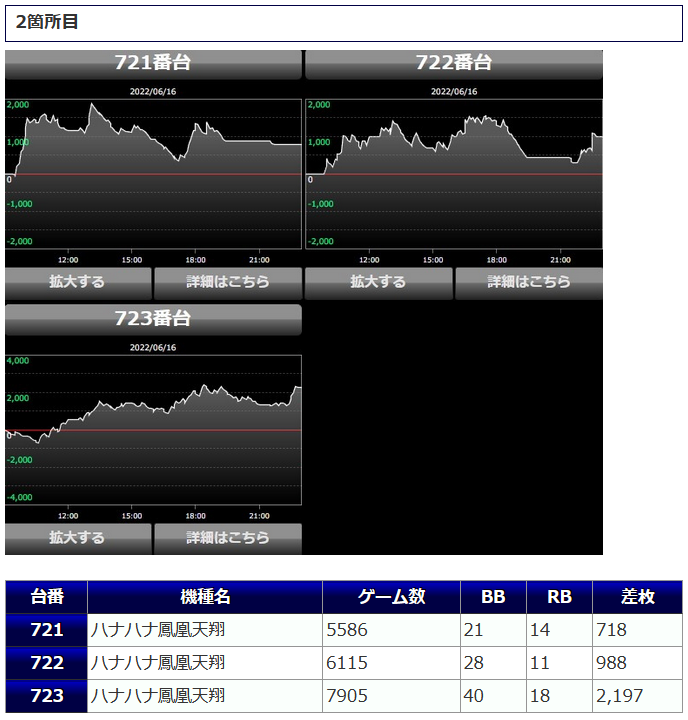Click ハナハナ鳳凰天翔 in the 723 row

point(158,696)
